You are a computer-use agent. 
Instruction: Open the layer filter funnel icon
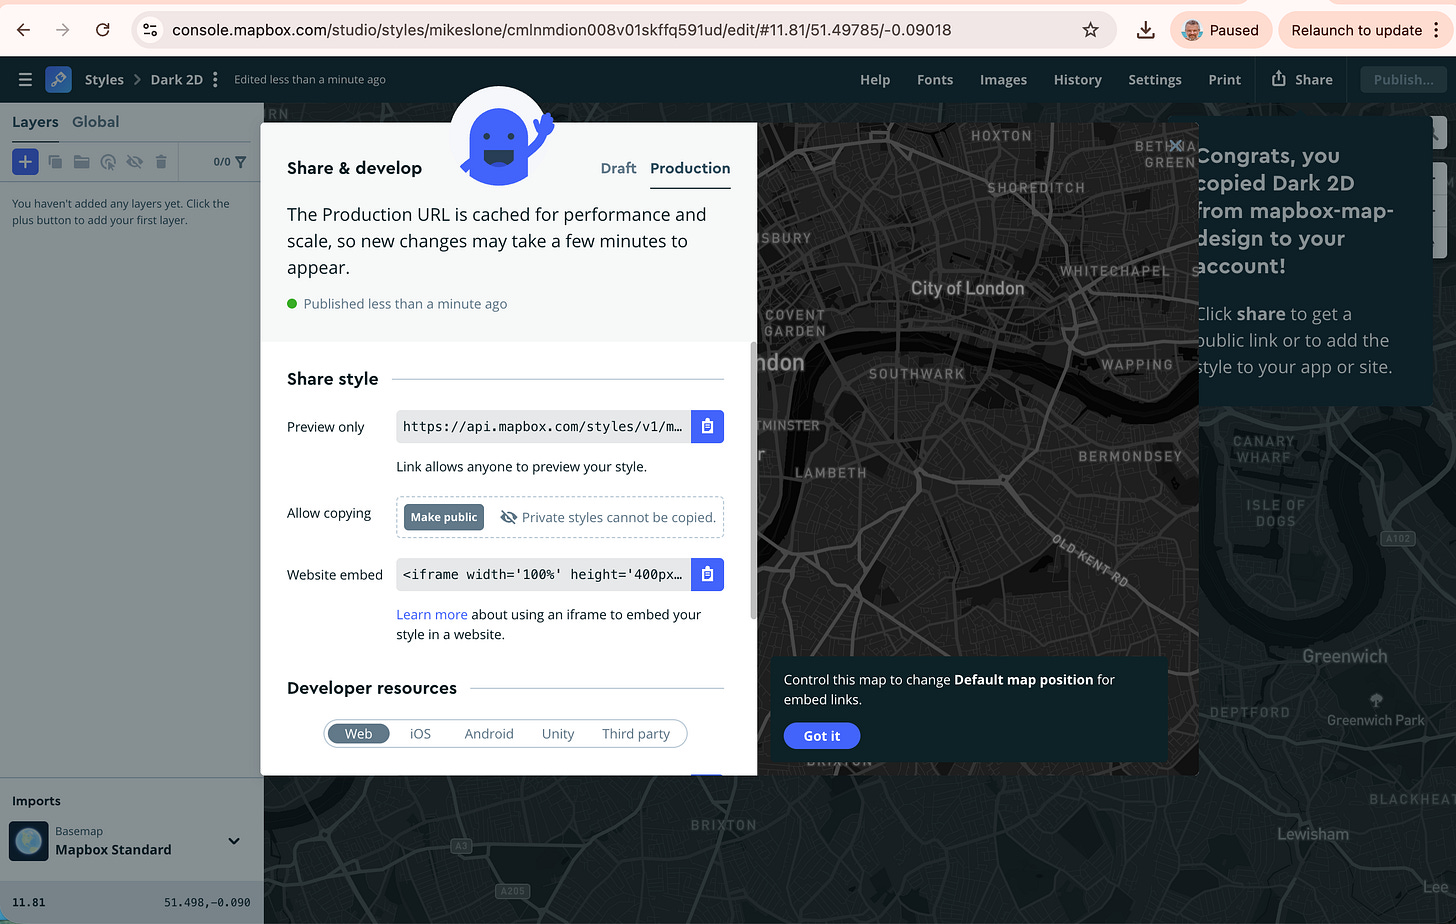pyautogui.click(x=241, y=161)
